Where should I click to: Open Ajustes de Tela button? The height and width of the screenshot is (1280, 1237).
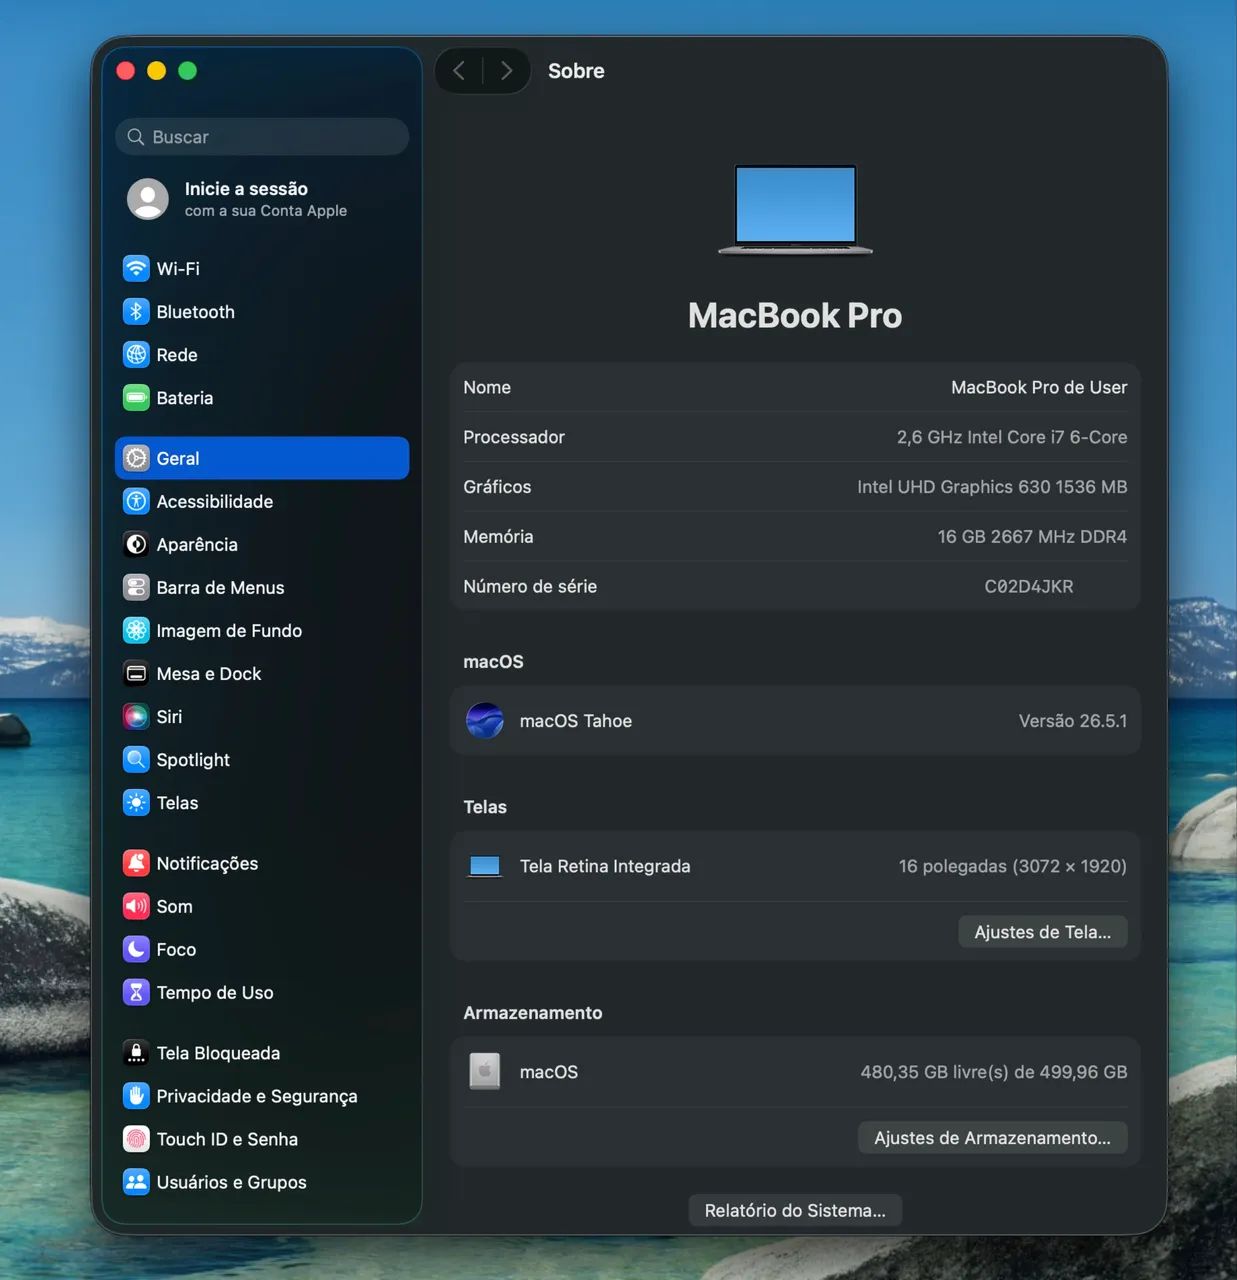coord(1043,931)
